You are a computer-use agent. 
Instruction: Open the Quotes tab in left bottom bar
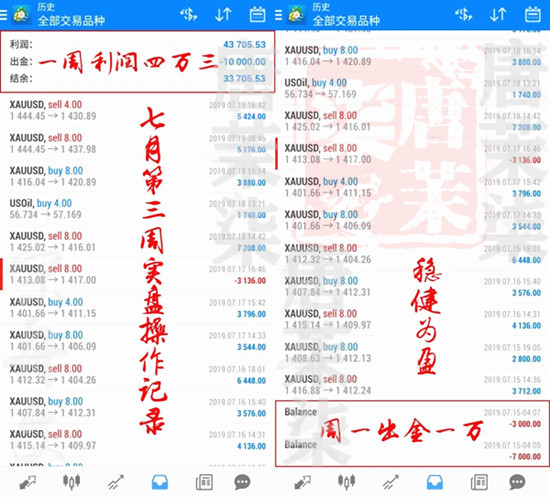tap(27, 482)
